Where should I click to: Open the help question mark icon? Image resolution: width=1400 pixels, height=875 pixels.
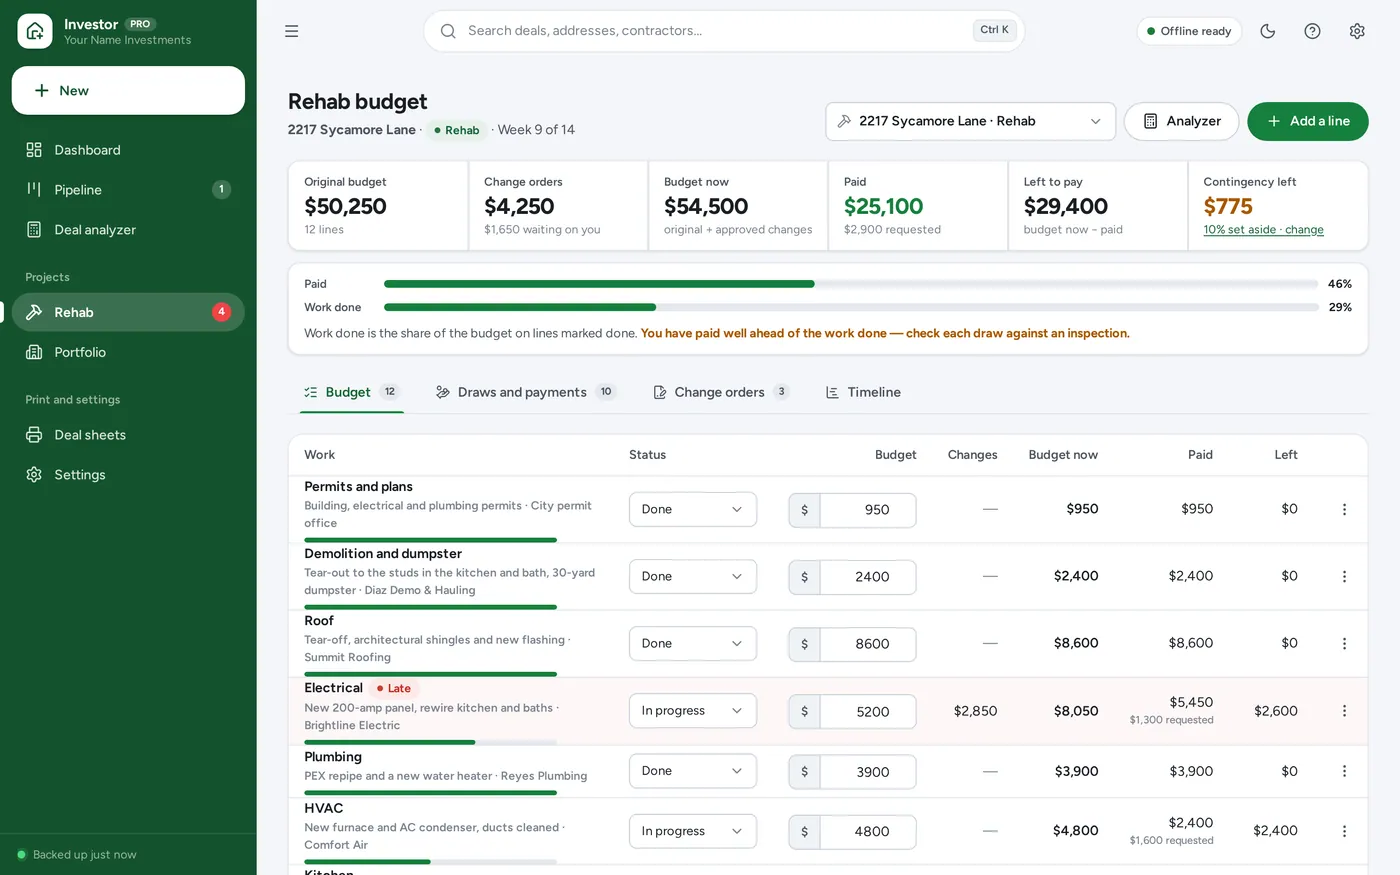tap(1312, 31)
